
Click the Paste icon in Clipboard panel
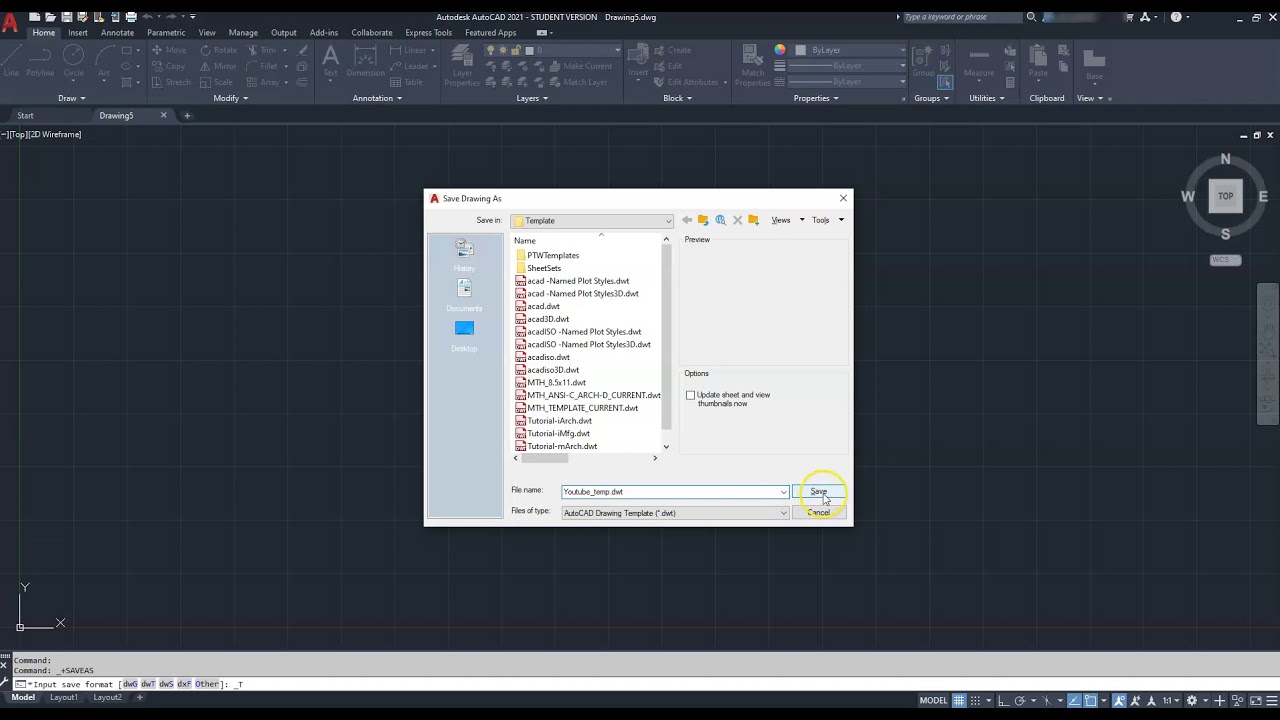pyautogui.click(x=1039, y=62)
